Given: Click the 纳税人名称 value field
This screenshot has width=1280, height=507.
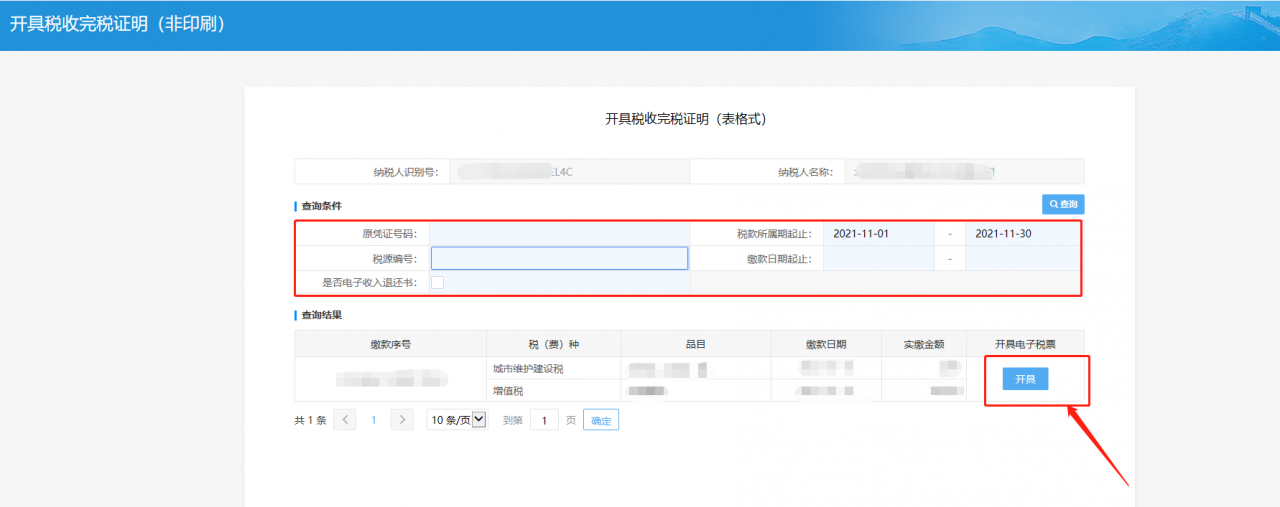Looking at the screenshot, I should (x=964, y=172).
